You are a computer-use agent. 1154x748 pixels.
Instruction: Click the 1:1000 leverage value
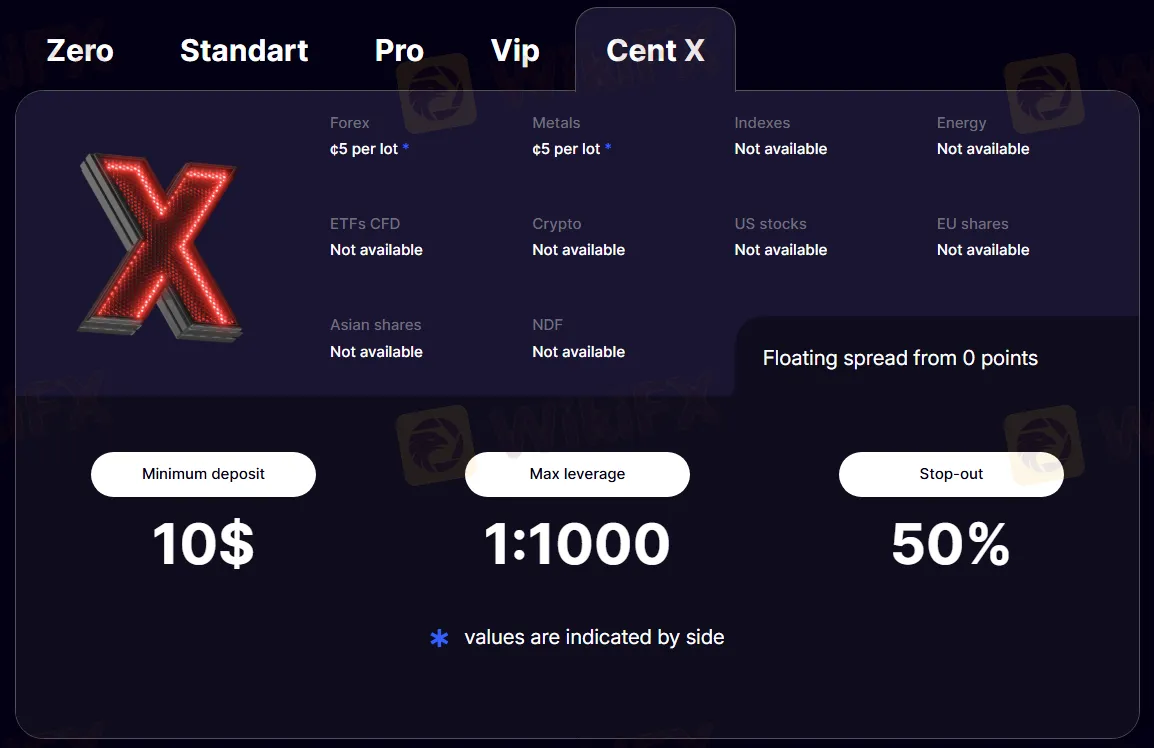coord(577,545)
